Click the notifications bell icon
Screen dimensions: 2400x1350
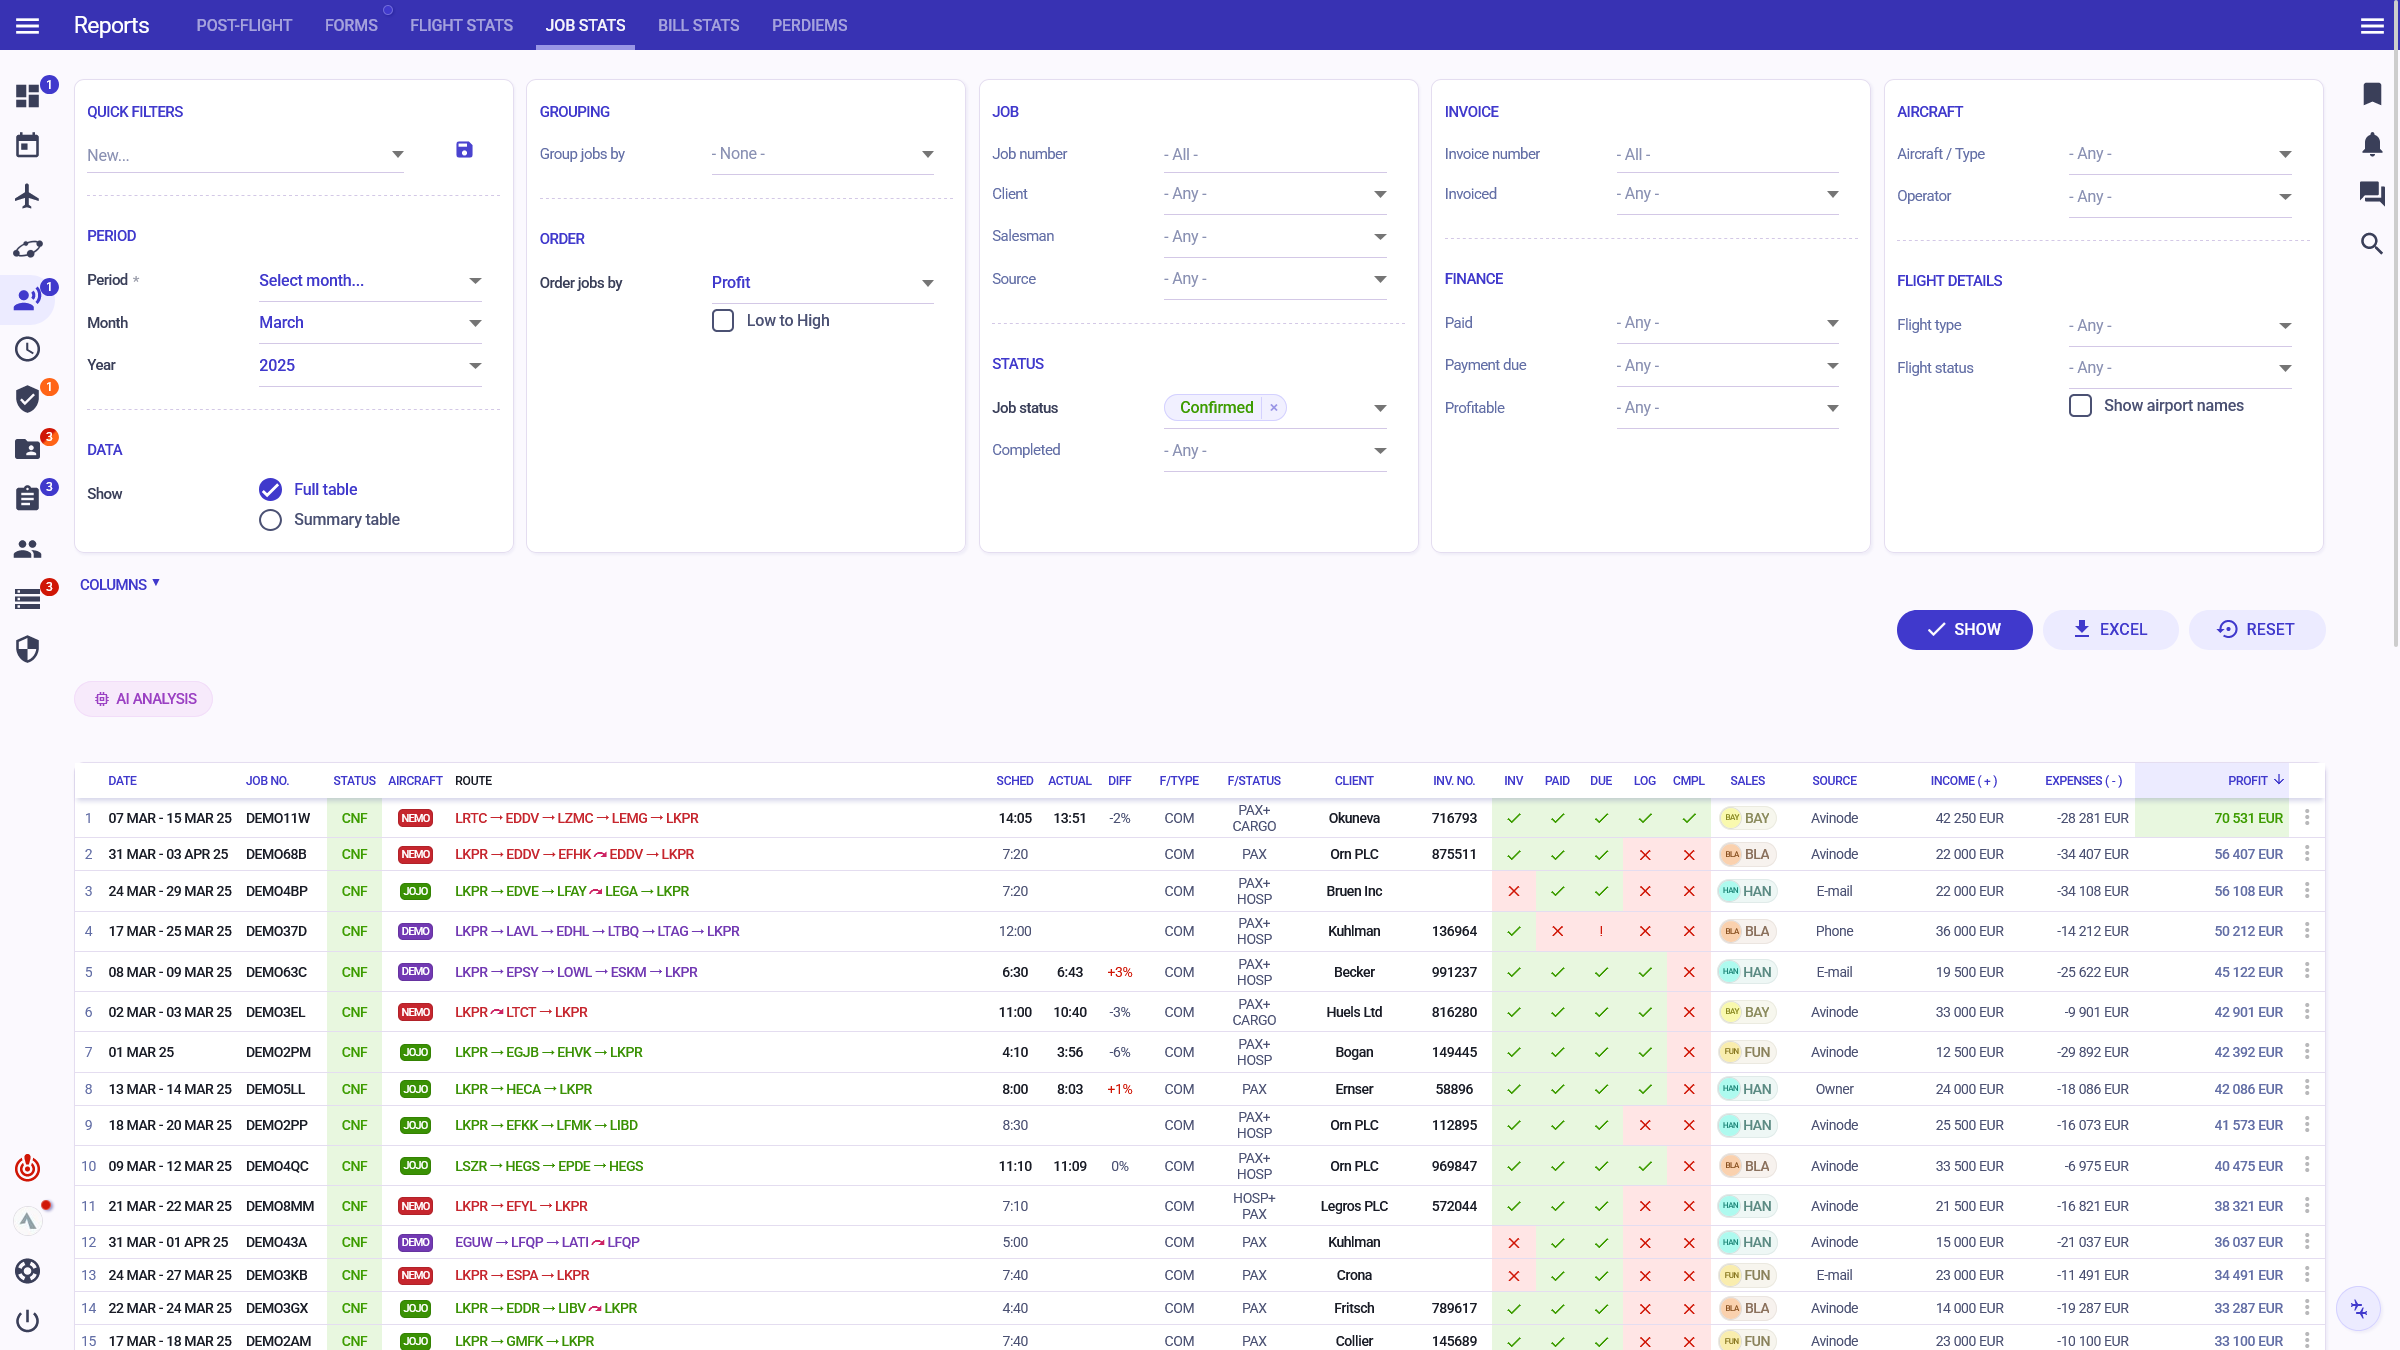2372,144
